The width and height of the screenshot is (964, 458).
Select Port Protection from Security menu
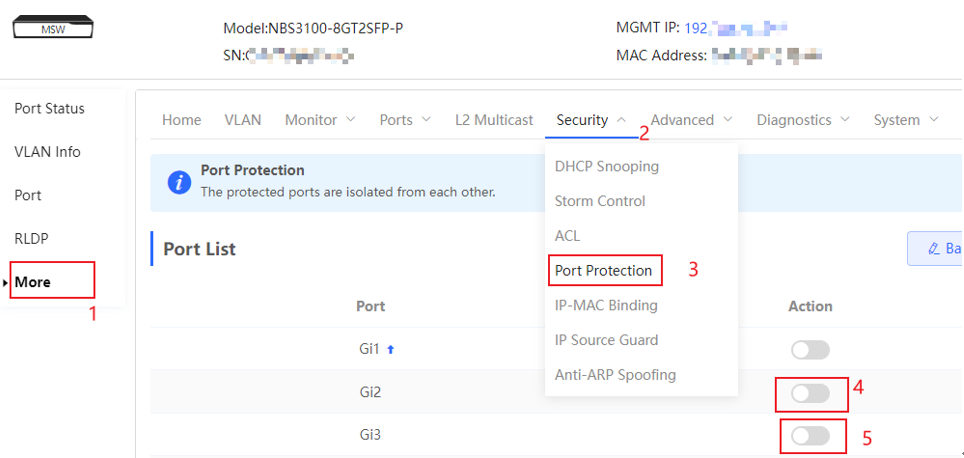coord(603,270)
